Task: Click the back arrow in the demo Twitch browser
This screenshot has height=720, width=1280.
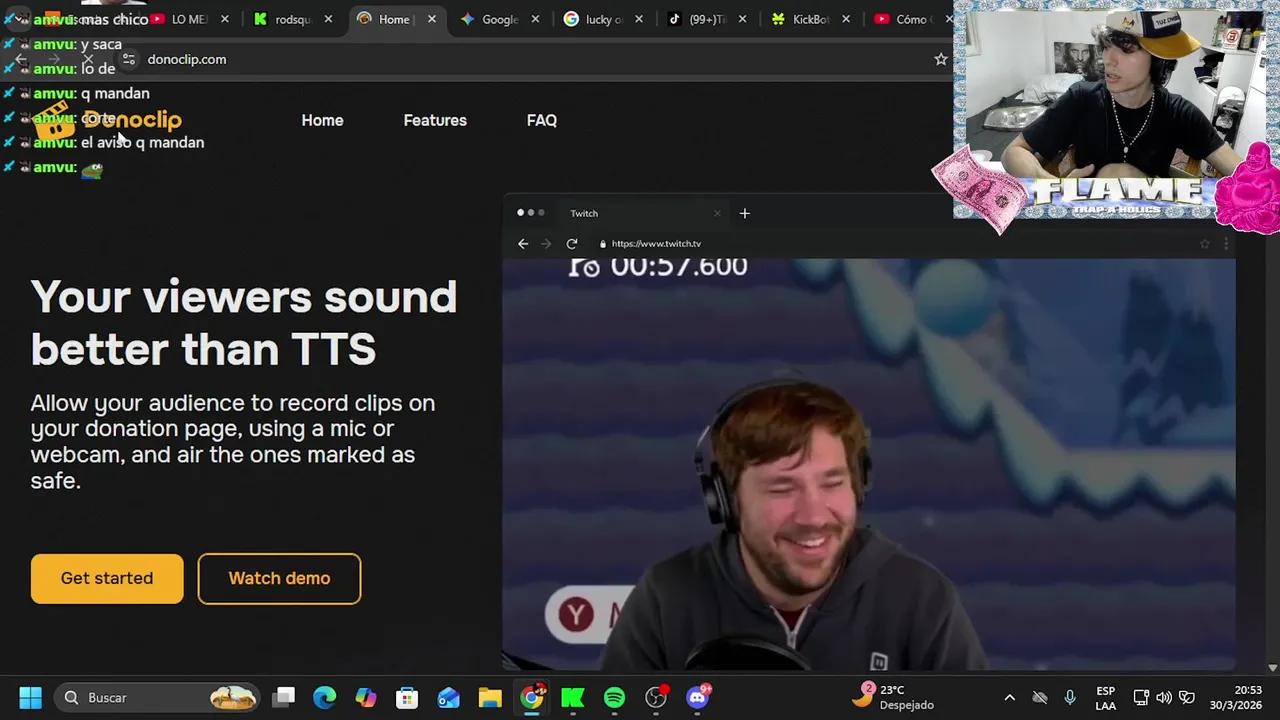Action: [x=523, y=244]
